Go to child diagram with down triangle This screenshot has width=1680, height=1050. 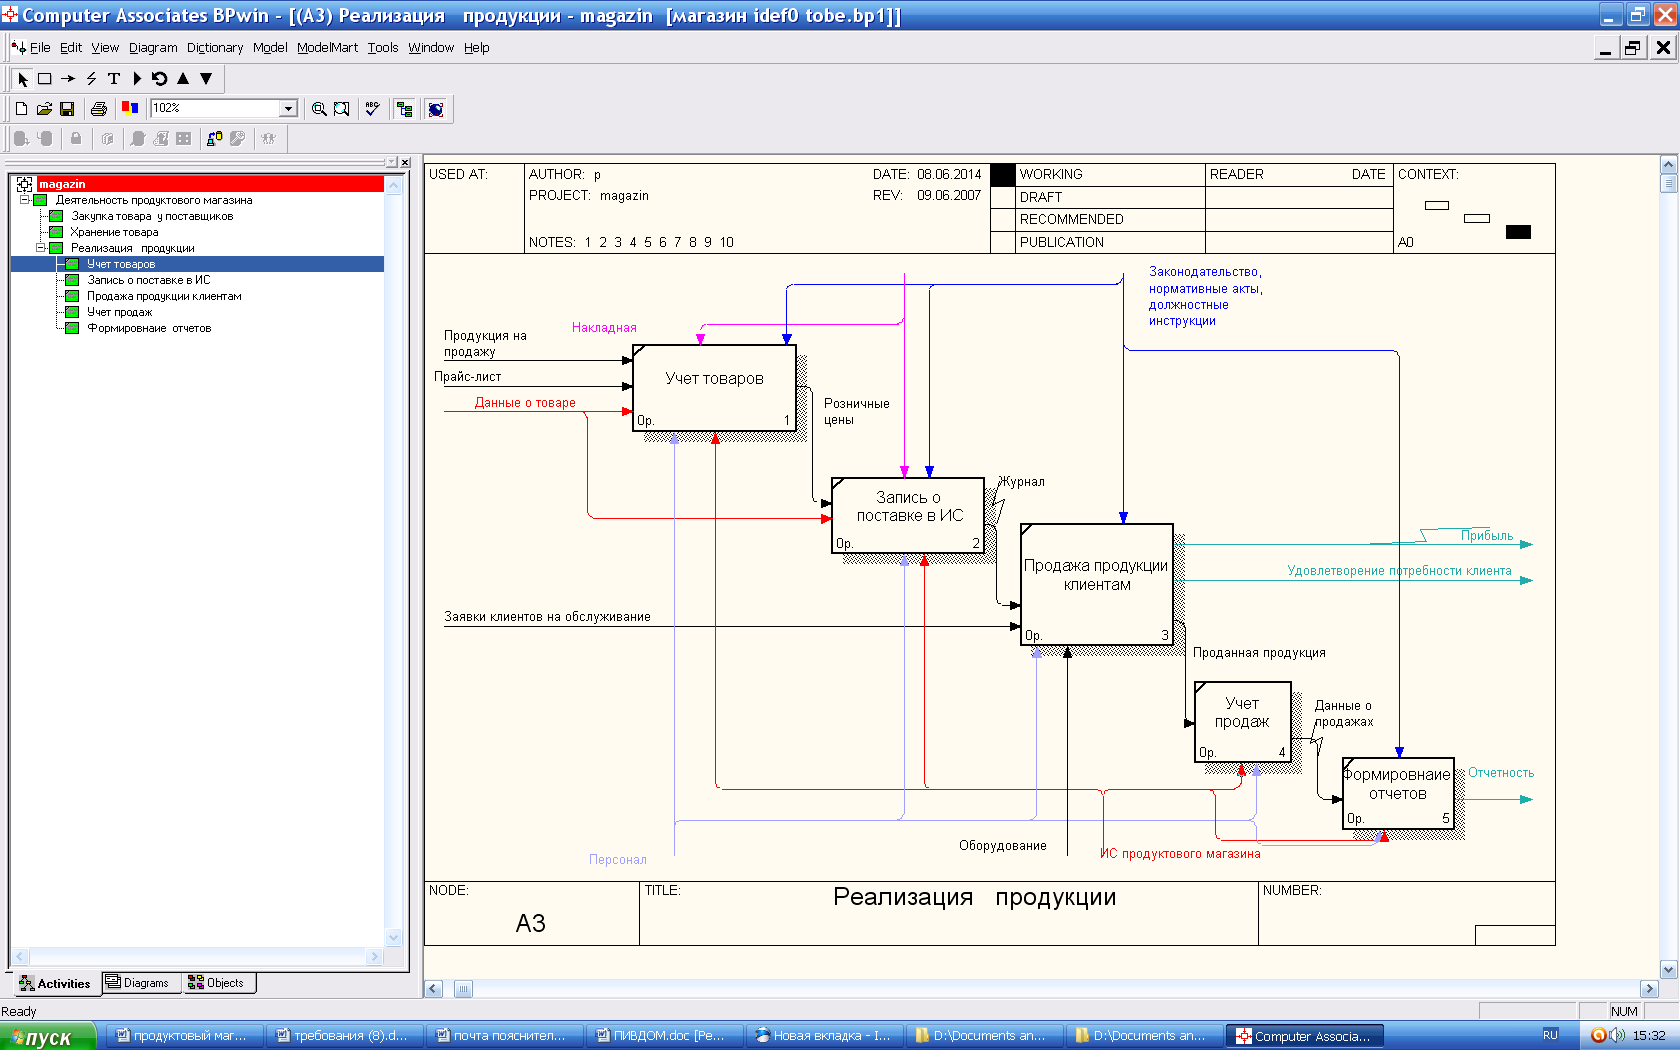pos(206,79)
